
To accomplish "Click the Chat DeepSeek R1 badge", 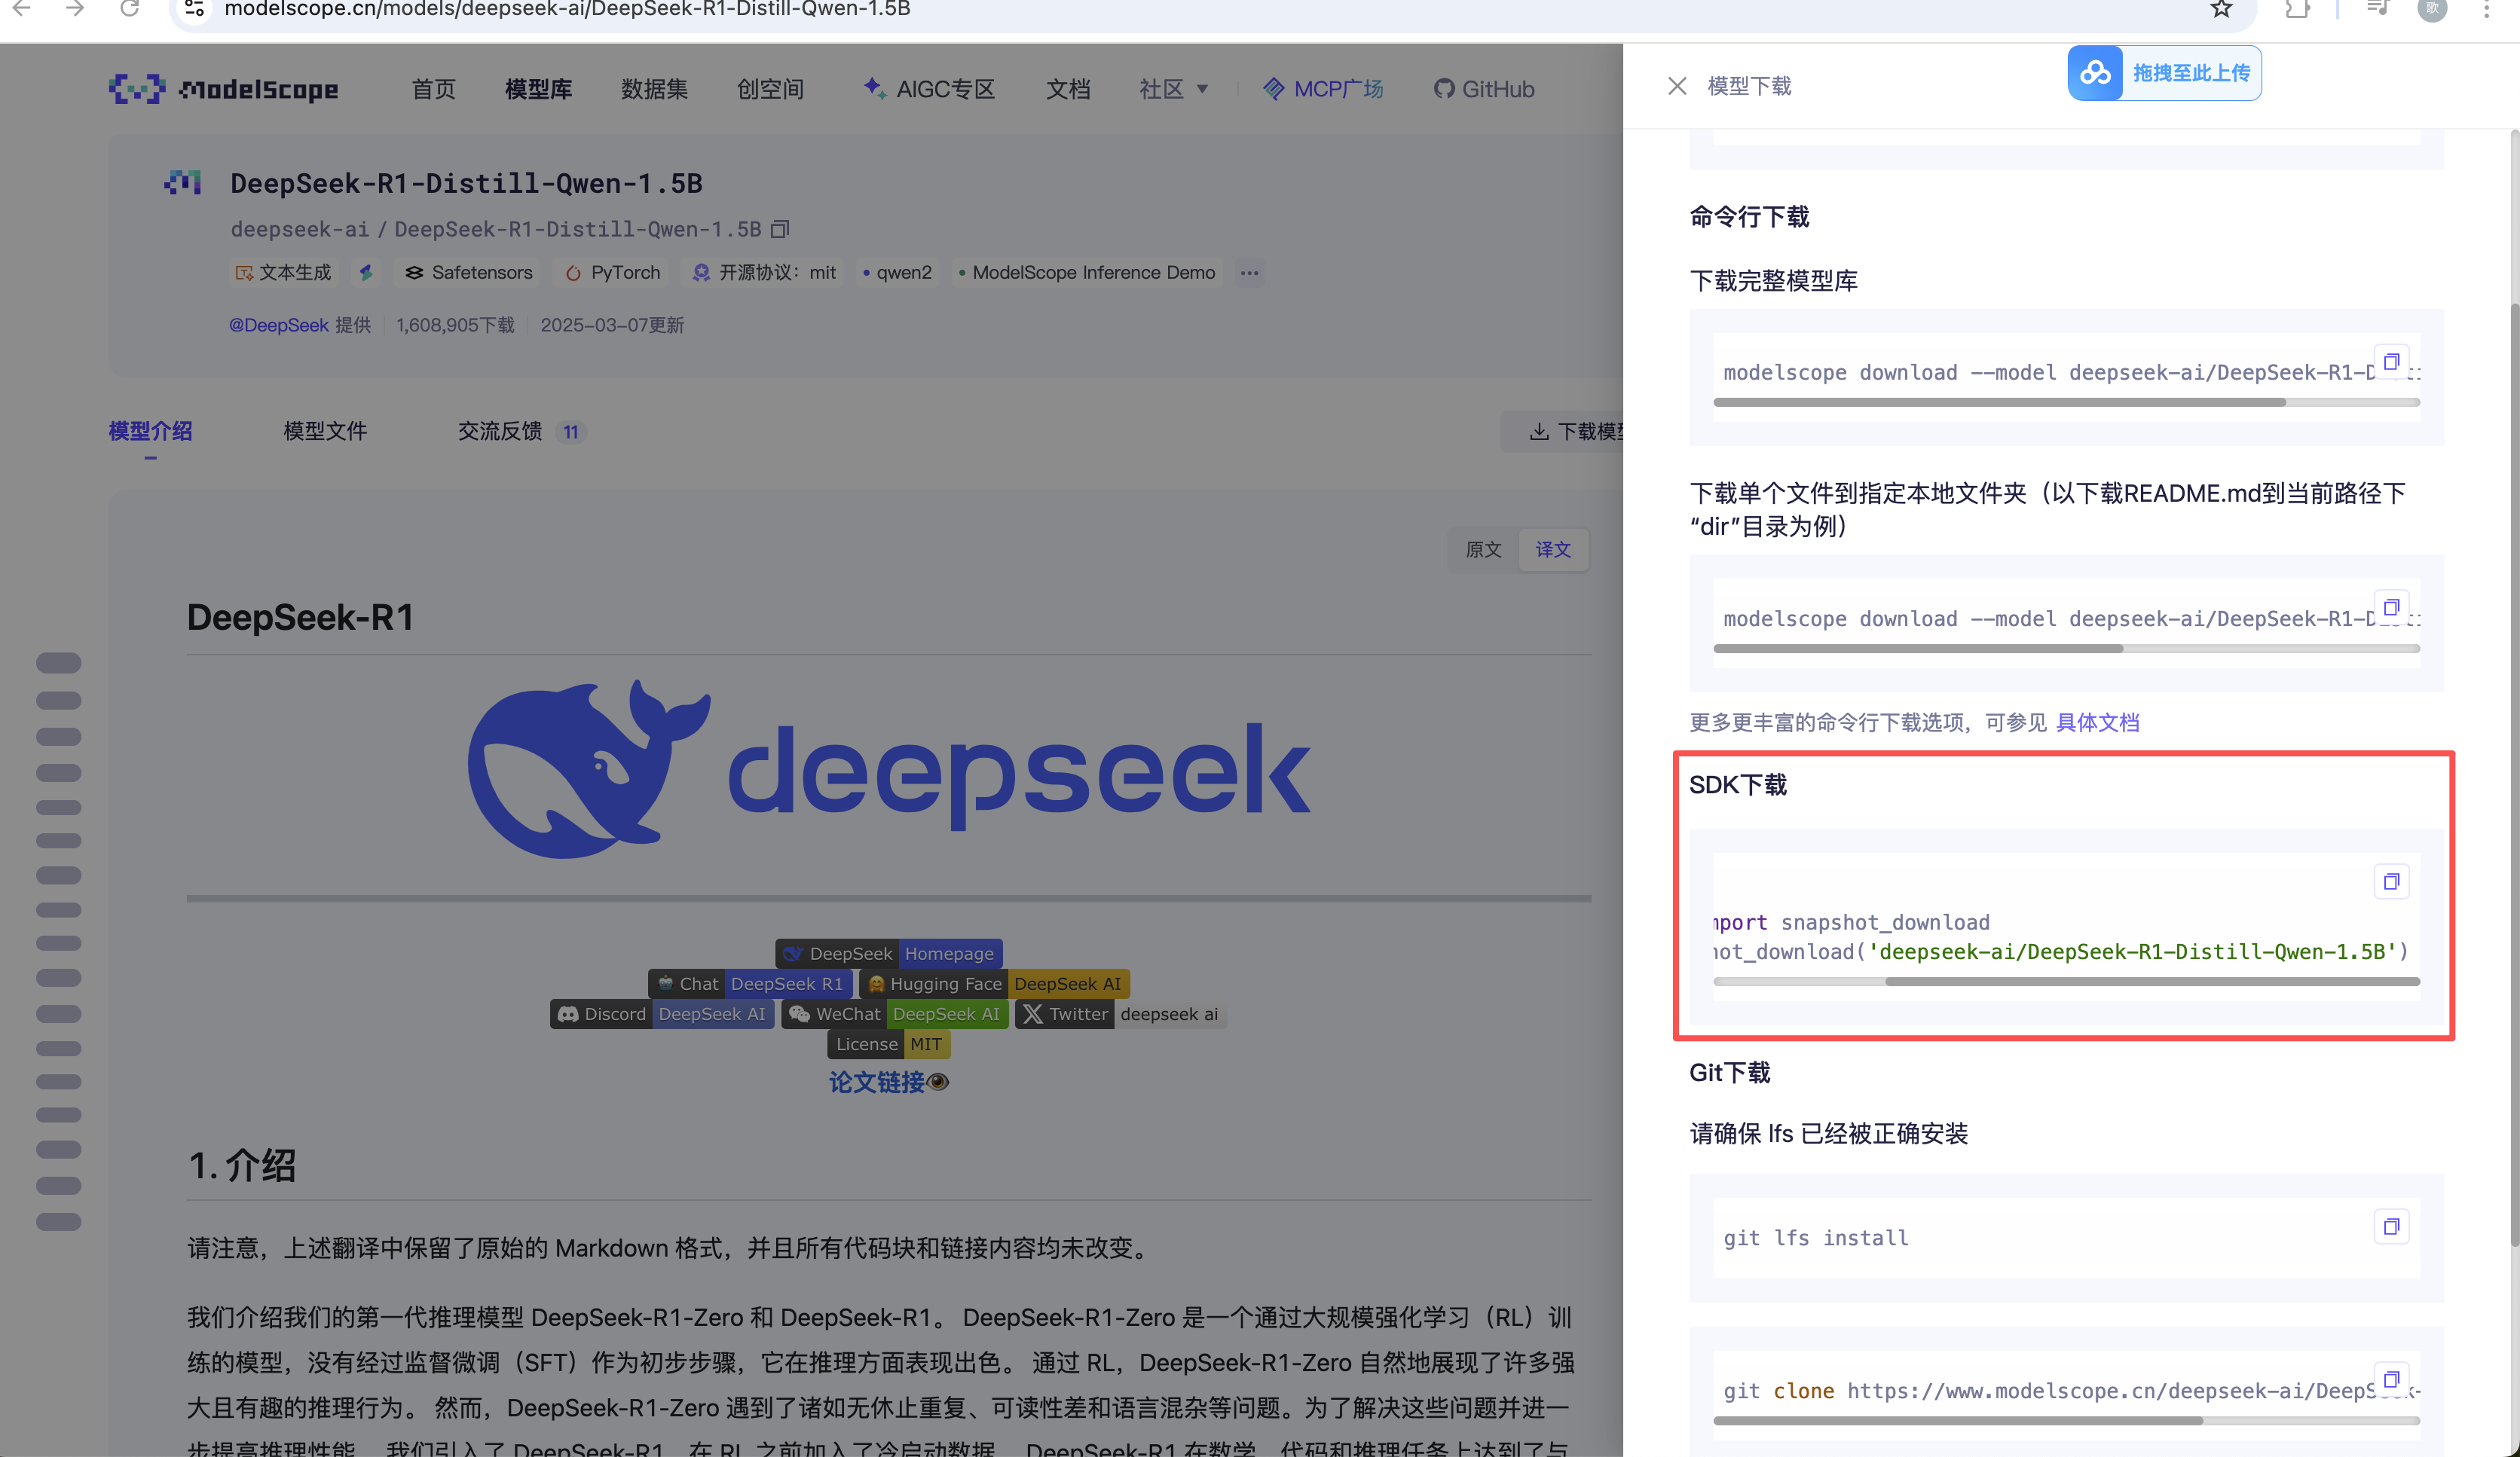I will click(750, 984).
